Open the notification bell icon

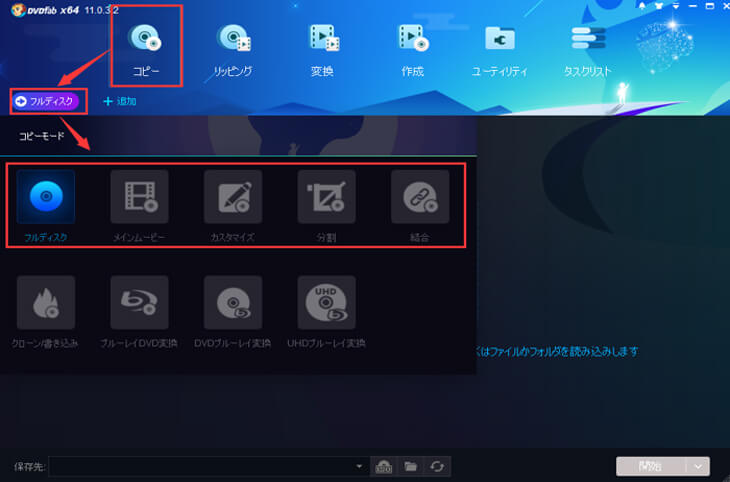click(x=642, y=6)
